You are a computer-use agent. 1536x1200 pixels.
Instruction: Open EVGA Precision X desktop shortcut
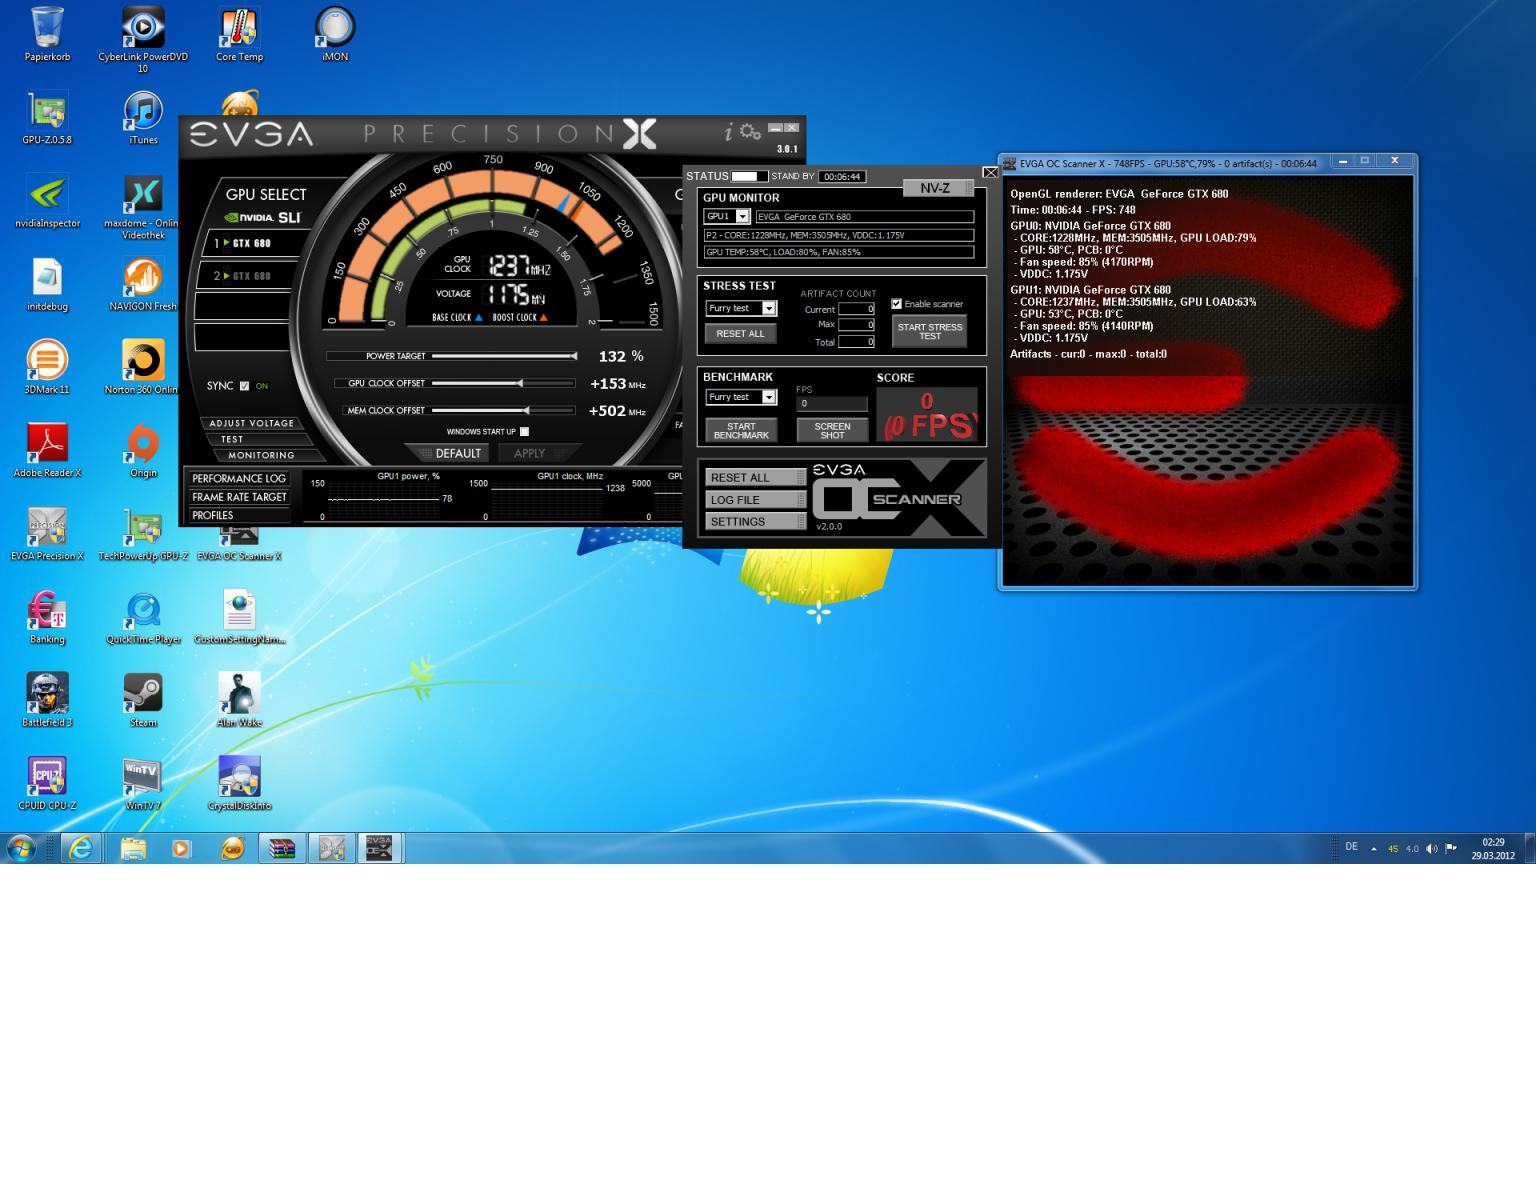(47, 535)
